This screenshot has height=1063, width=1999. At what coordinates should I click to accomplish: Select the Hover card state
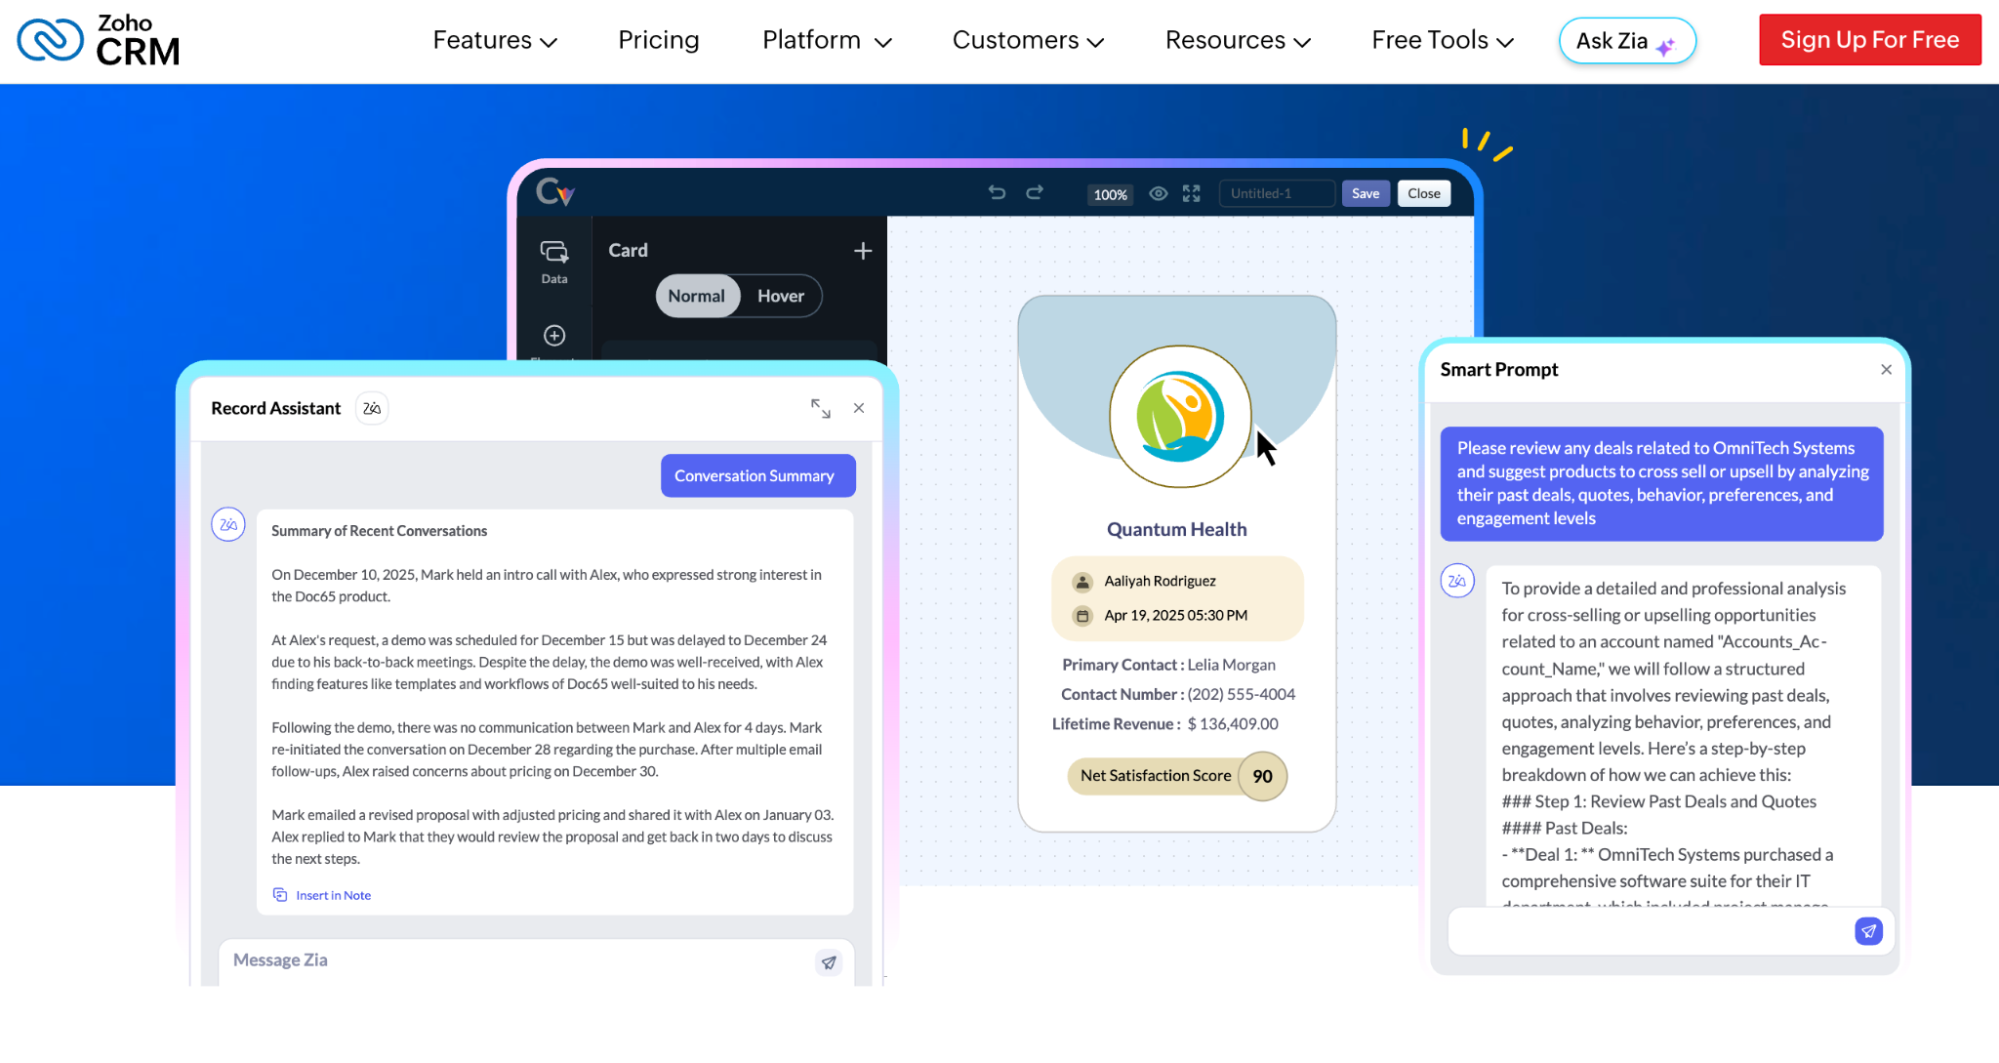point(781,296)
